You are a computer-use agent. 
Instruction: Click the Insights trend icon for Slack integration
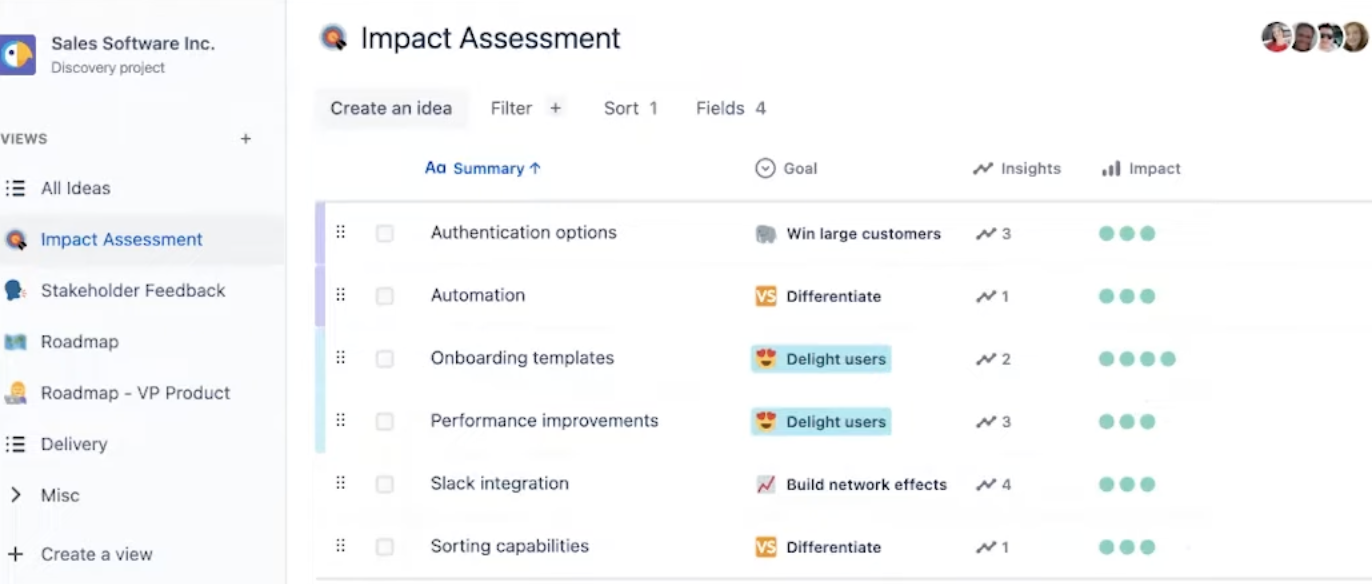[x=986, y=484]
